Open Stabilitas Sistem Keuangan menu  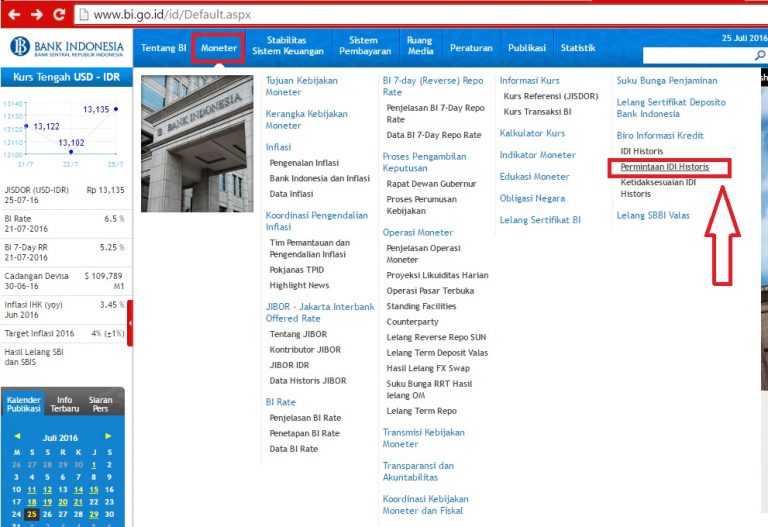[x=288, y=46]
